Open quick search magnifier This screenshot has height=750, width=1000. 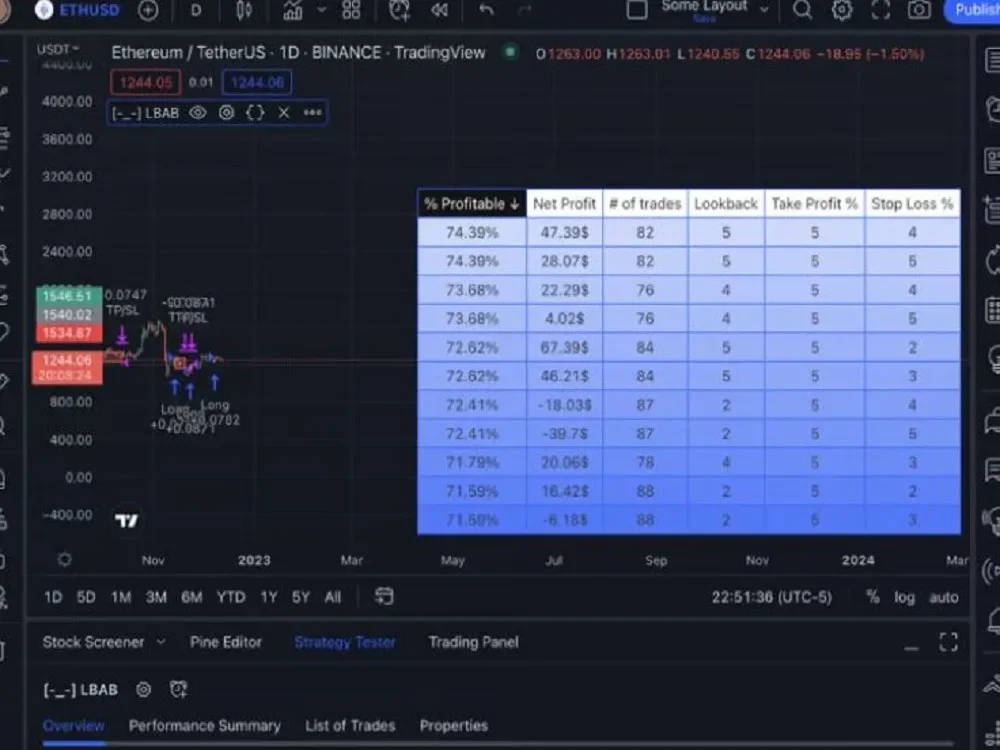[802, 10]
